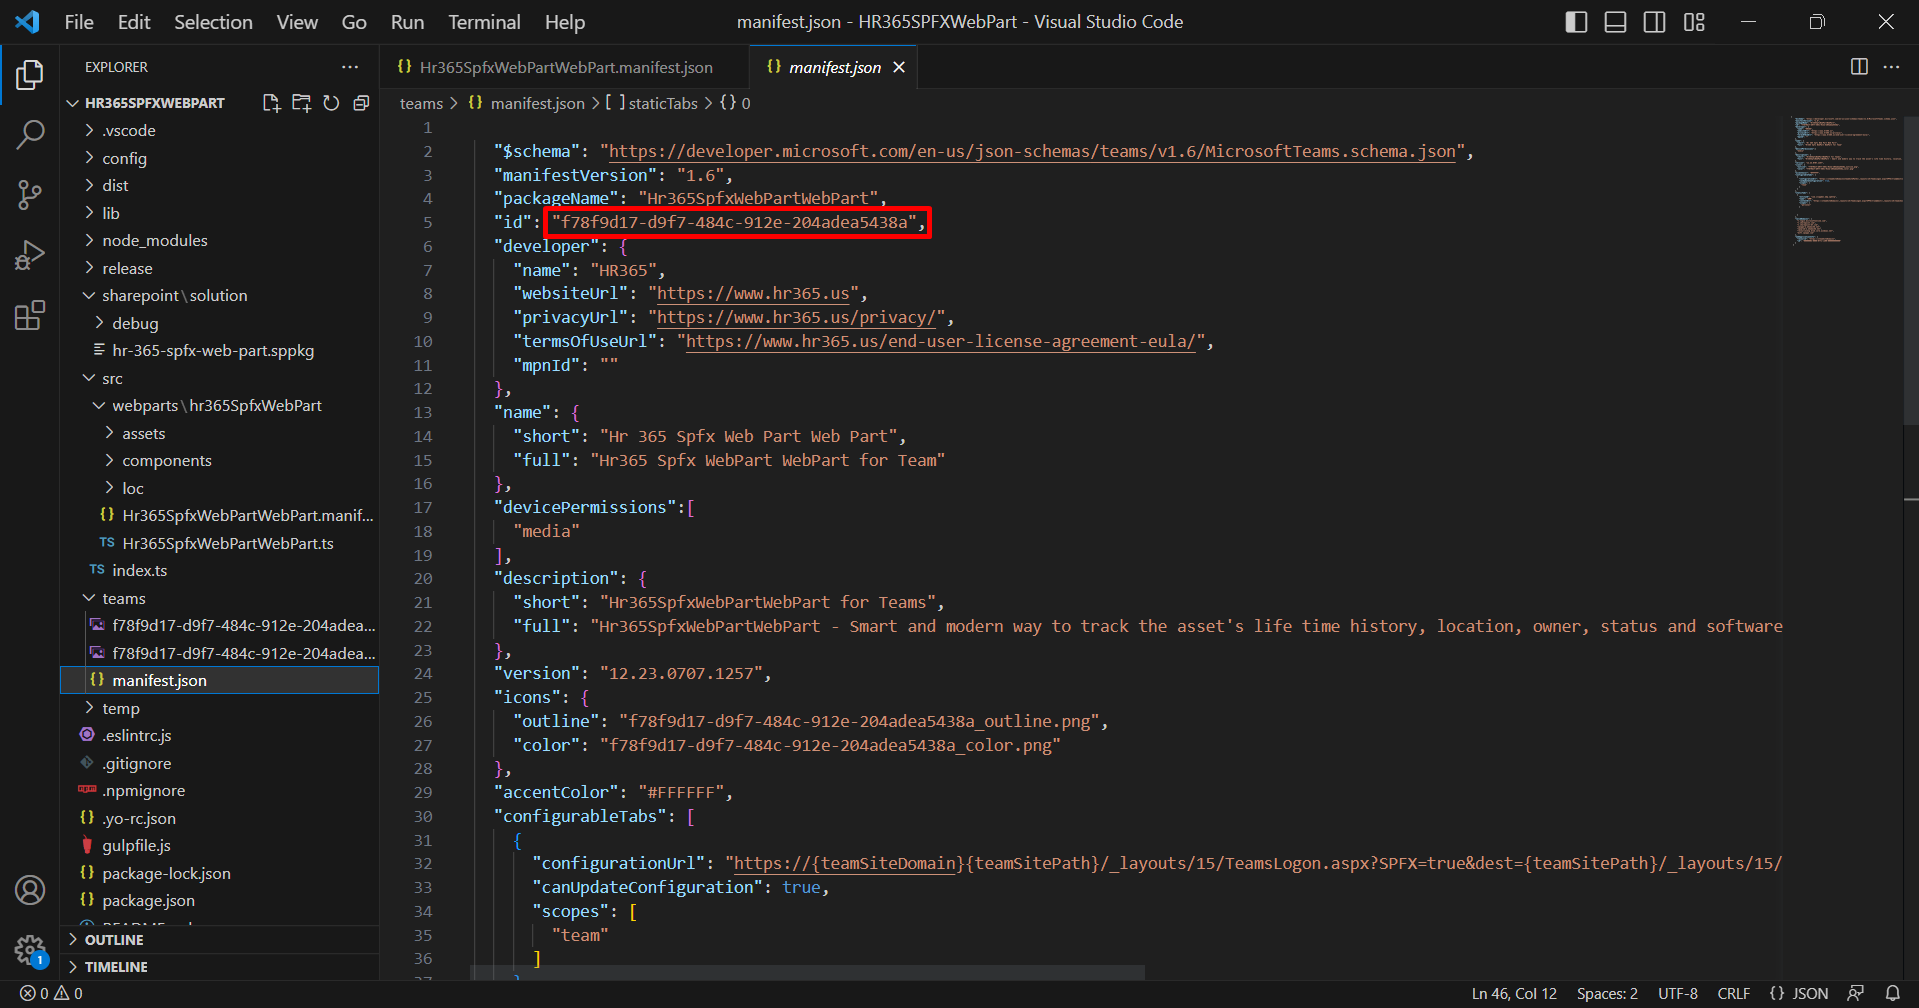Follow the termsOfUseUrl EULA link
The image size is (1919, 1008).
940,342
